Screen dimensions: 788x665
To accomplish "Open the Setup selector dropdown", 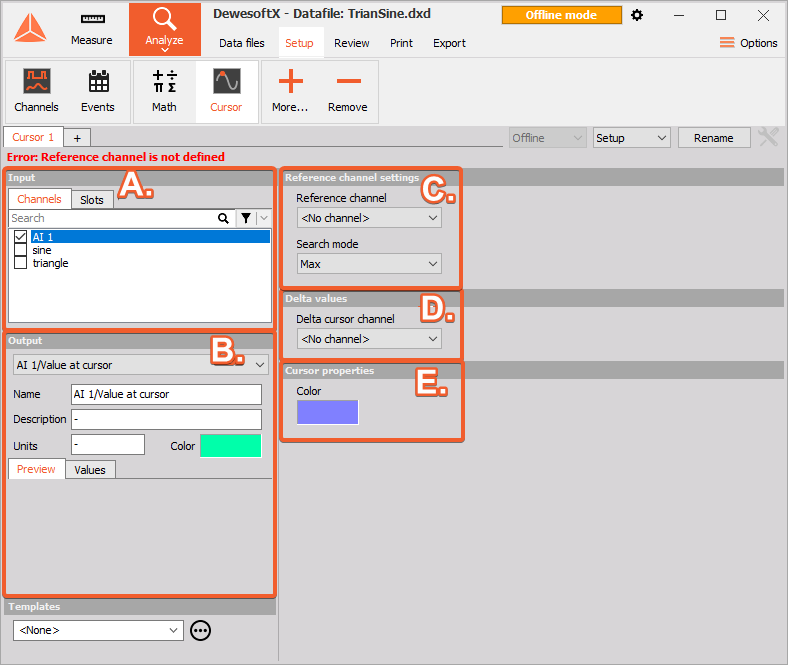I will pyautogui.click(x=632, y=138).
